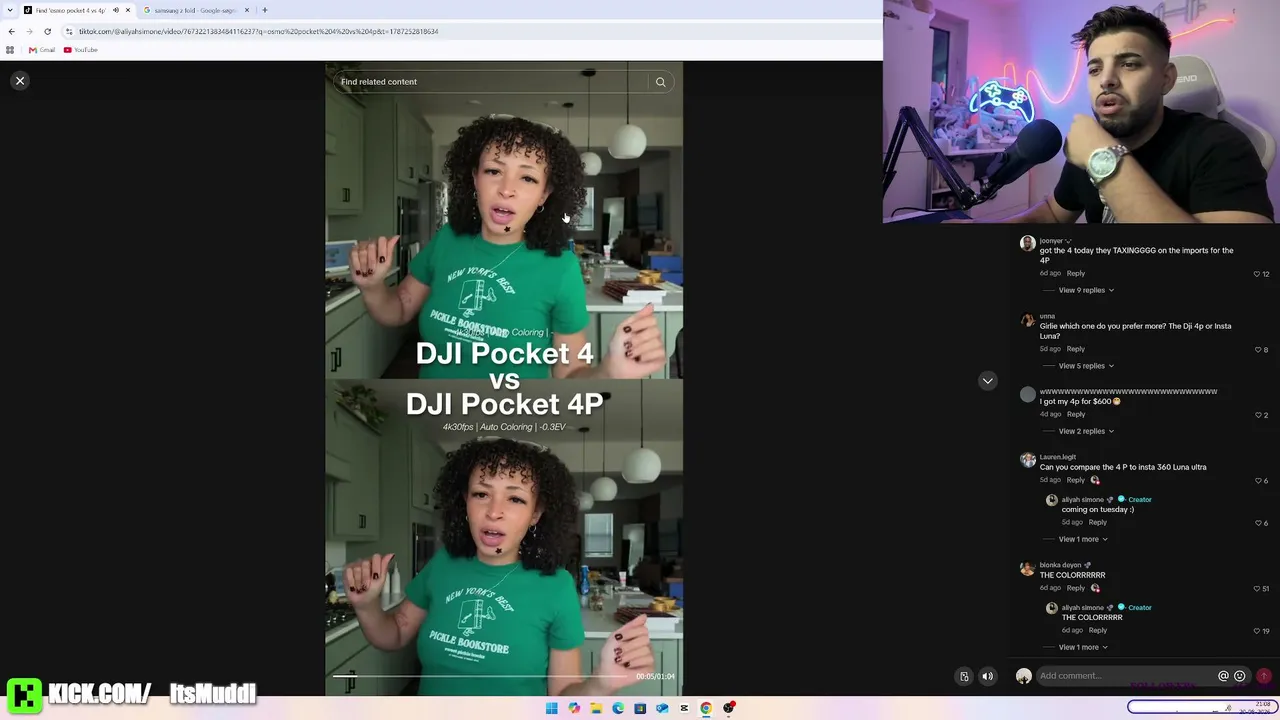The width and height of the screenshot is (1280, 720).
Task: Open the YouTube bookmark
Action: click(81, 50)
